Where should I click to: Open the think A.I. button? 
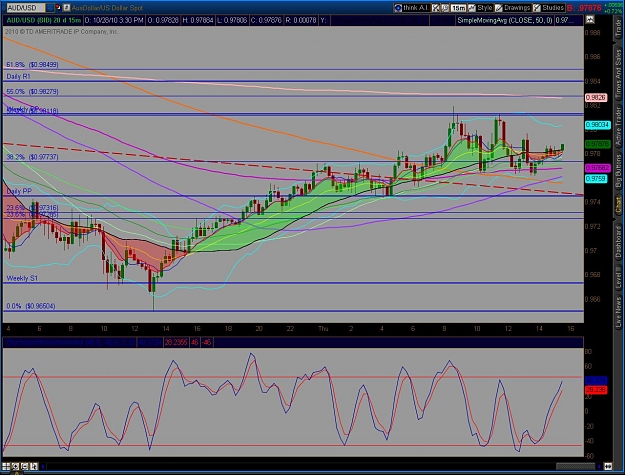(412, 8)
